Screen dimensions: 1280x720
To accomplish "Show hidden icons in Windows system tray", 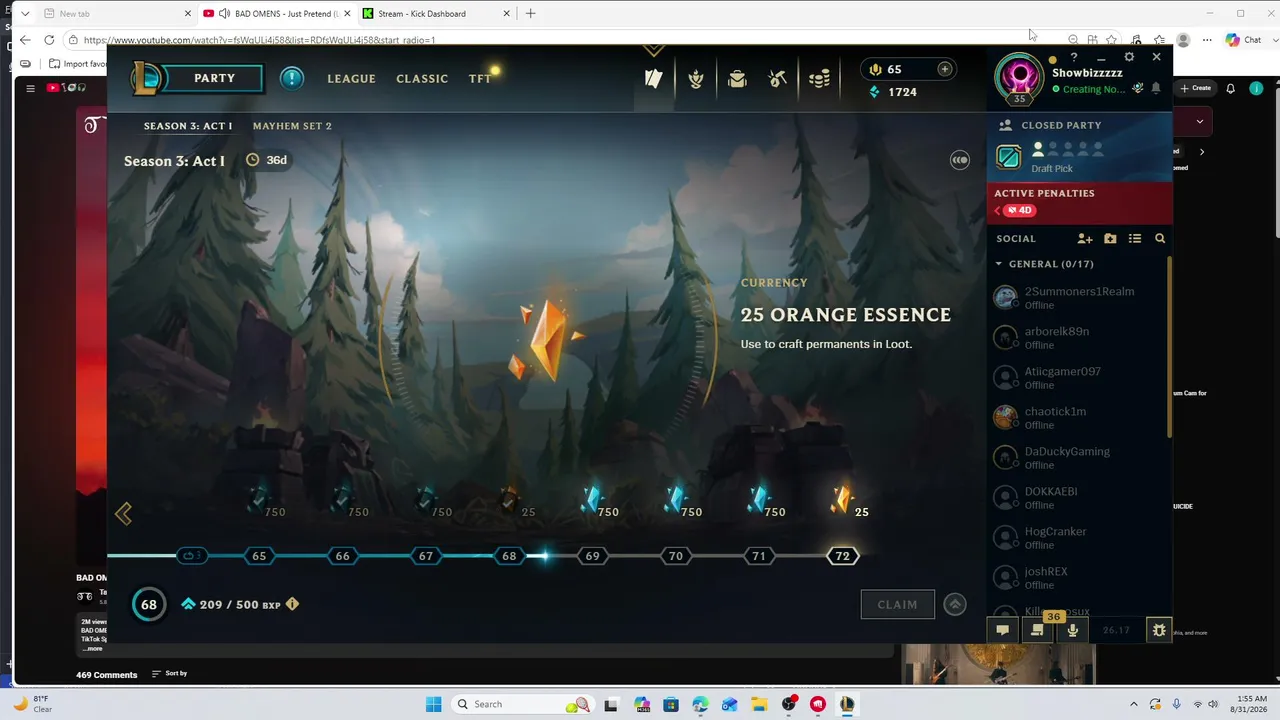I will [1133, 704].
